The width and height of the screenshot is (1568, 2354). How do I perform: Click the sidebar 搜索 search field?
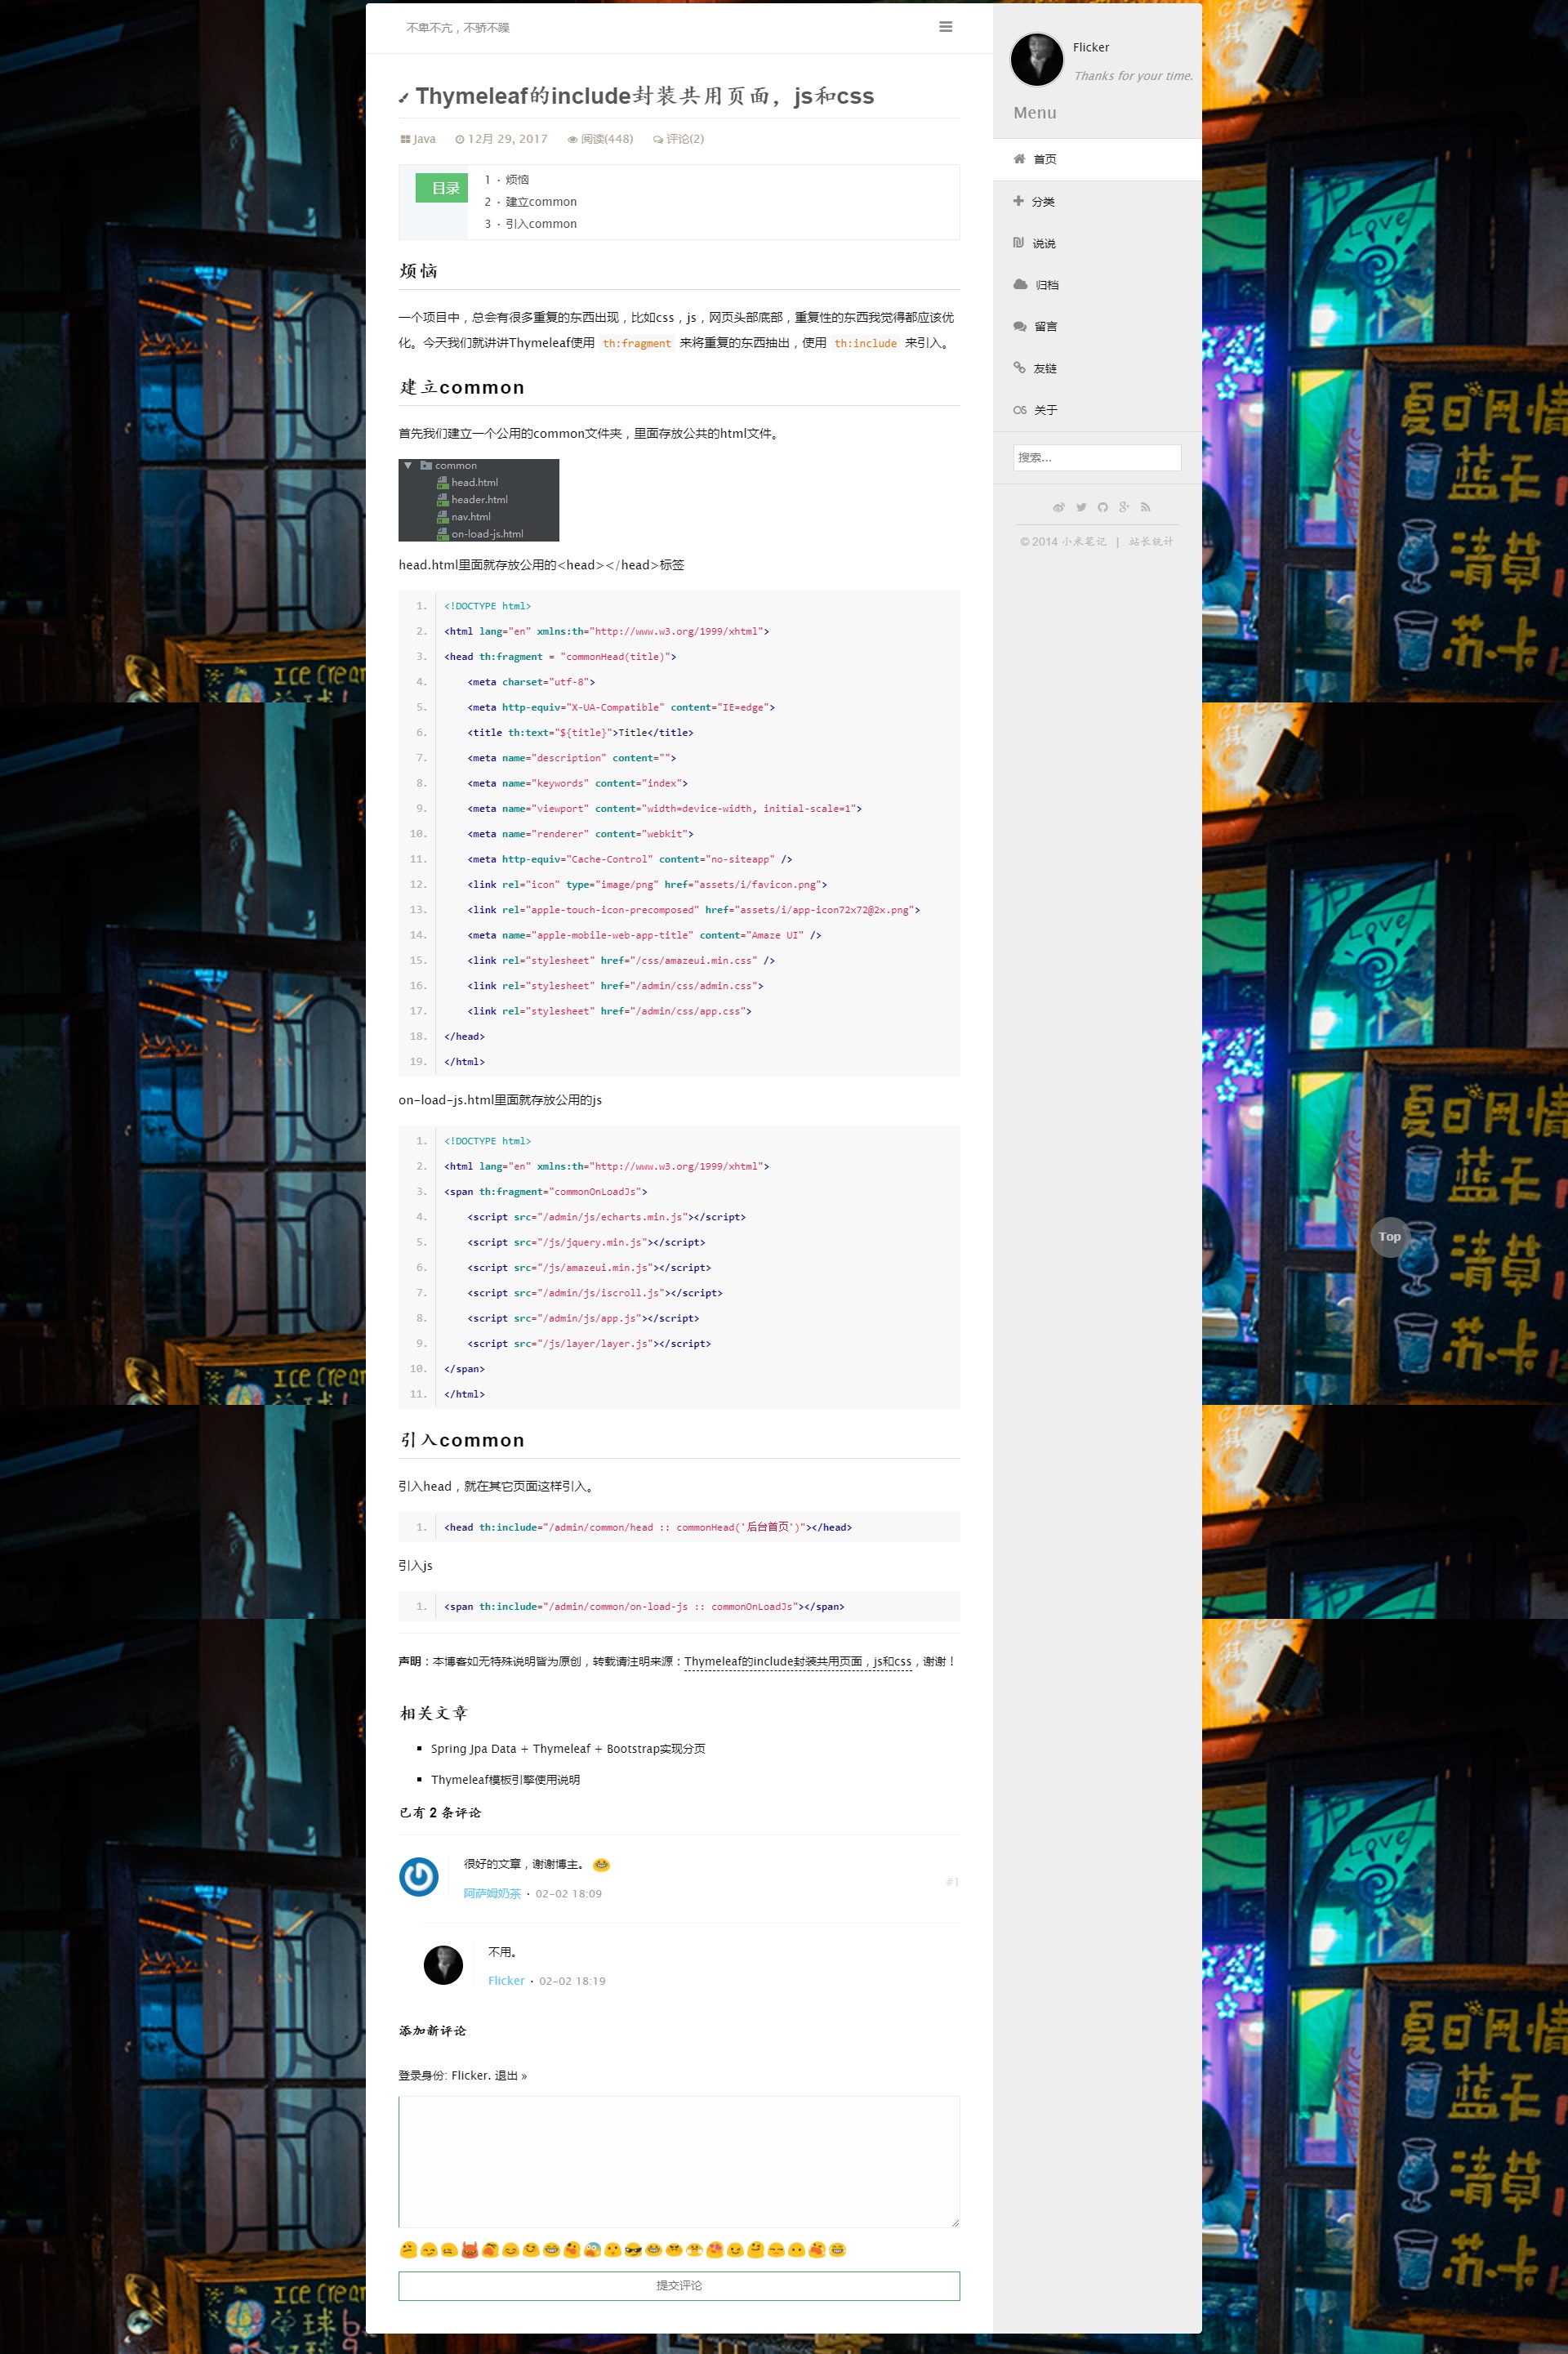coord(1097,457)
